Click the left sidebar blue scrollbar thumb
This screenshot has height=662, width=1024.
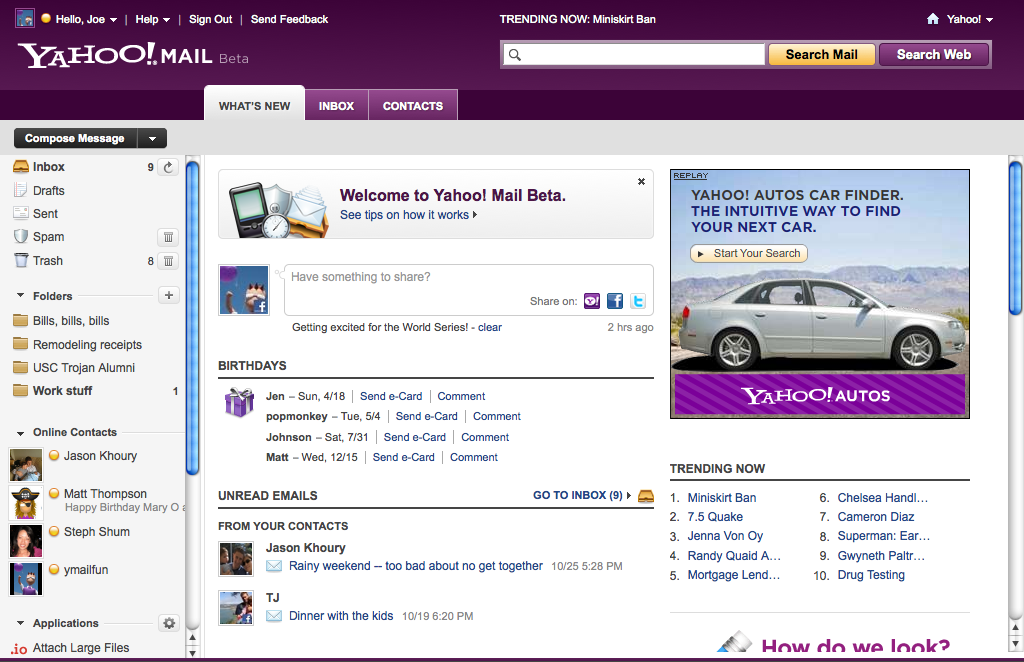pos(192,318)
